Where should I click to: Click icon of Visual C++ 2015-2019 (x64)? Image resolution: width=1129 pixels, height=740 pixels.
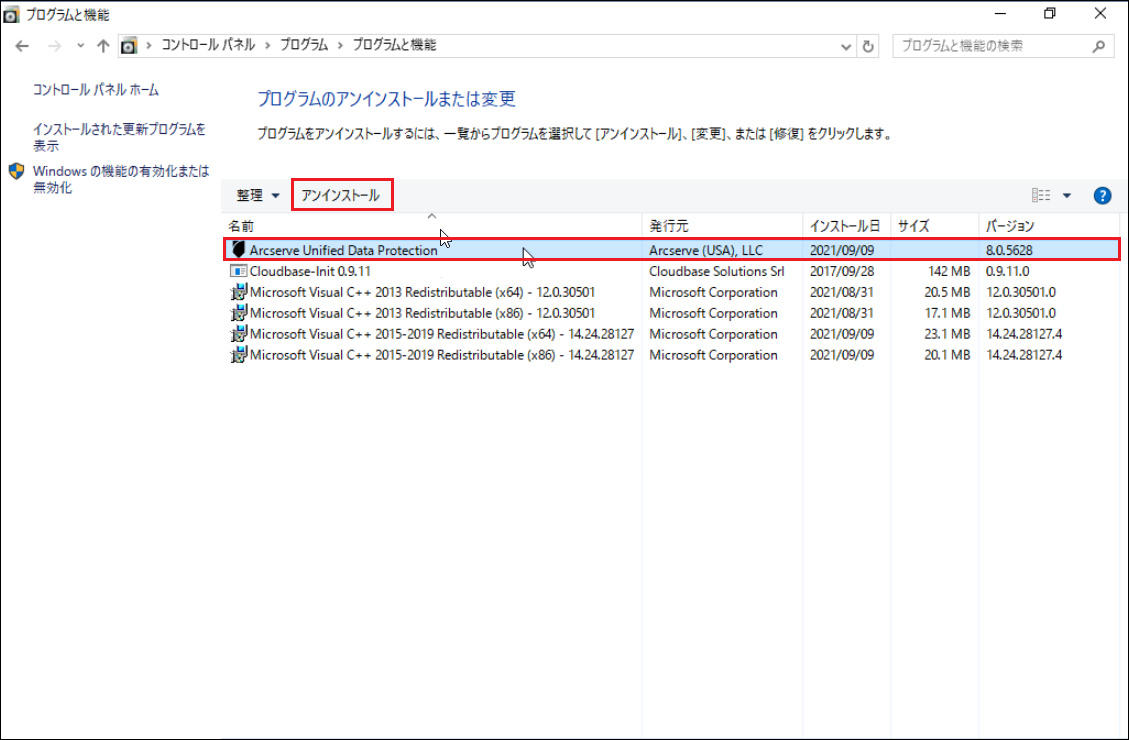[238, 334]
